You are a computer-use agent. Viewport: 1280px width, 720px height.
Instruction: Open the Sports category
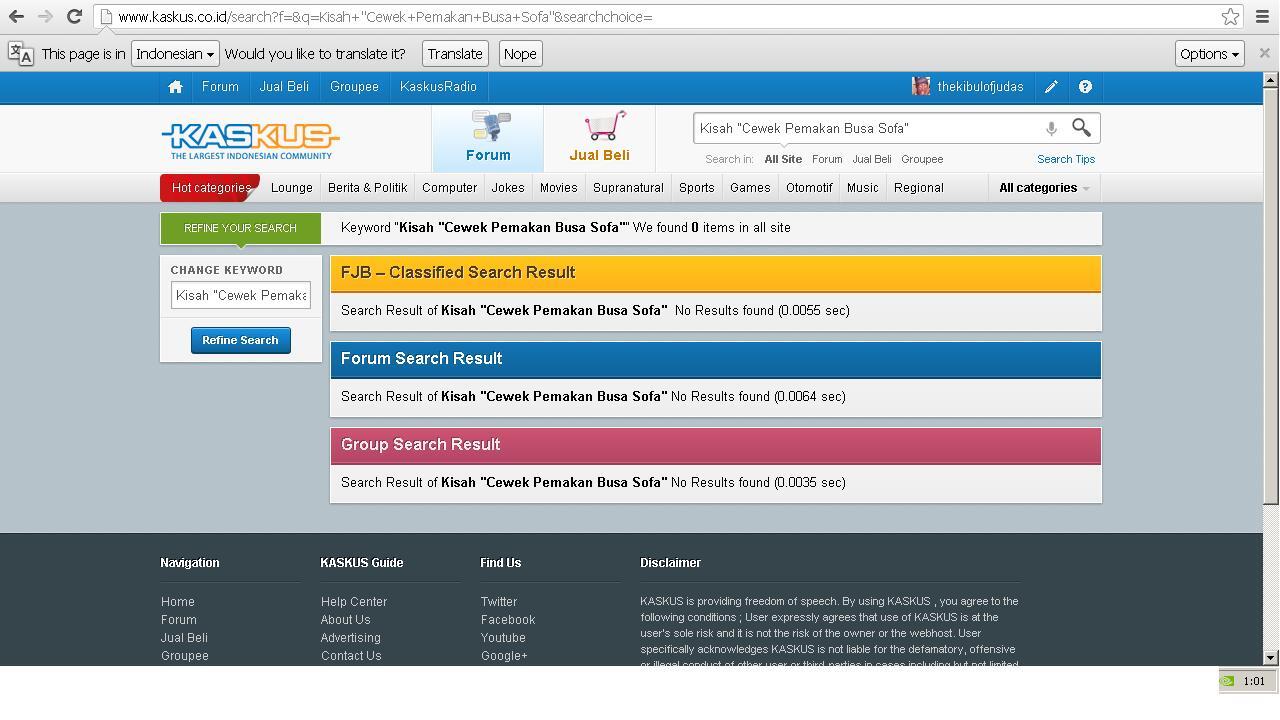click(x=697, y=188)
